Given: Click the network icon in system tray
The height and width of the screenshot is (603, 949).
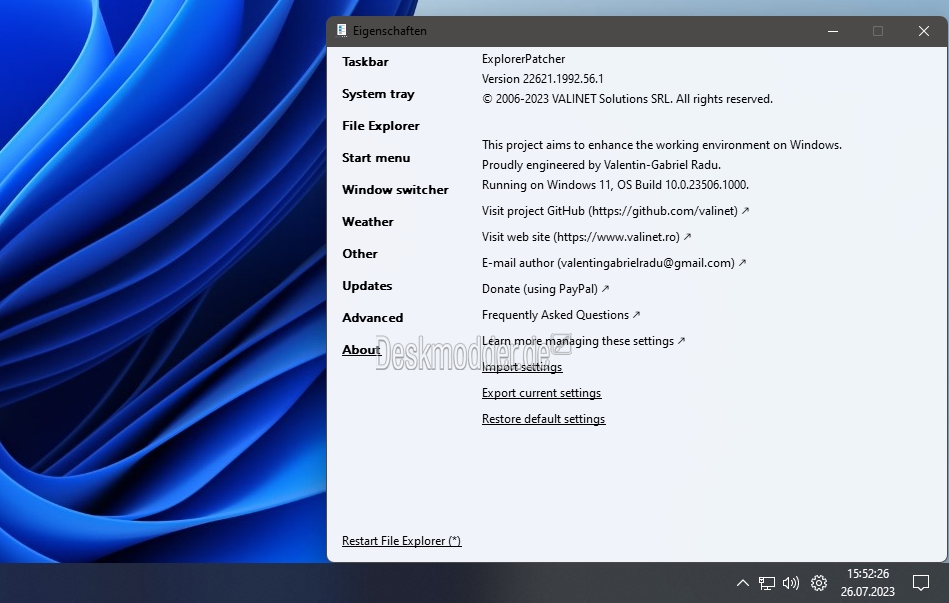Looking at the screenshot, I should [x=767, y=583].
